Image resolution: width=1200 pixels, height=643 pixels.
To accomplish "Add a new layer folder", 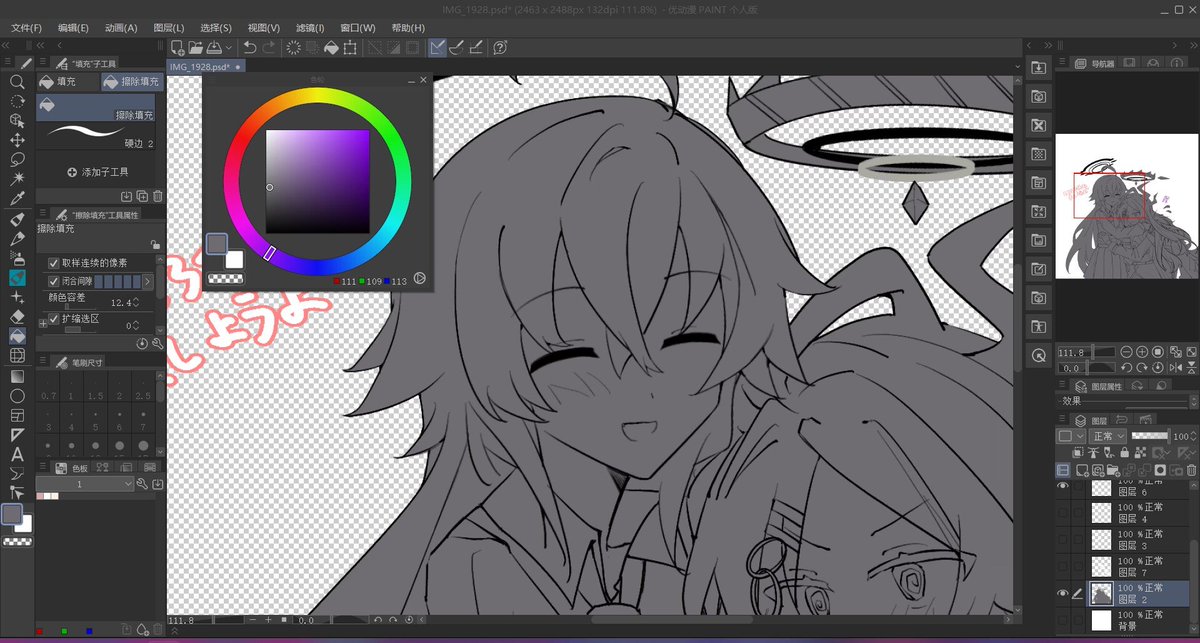I will click(x=1112, y=469).
